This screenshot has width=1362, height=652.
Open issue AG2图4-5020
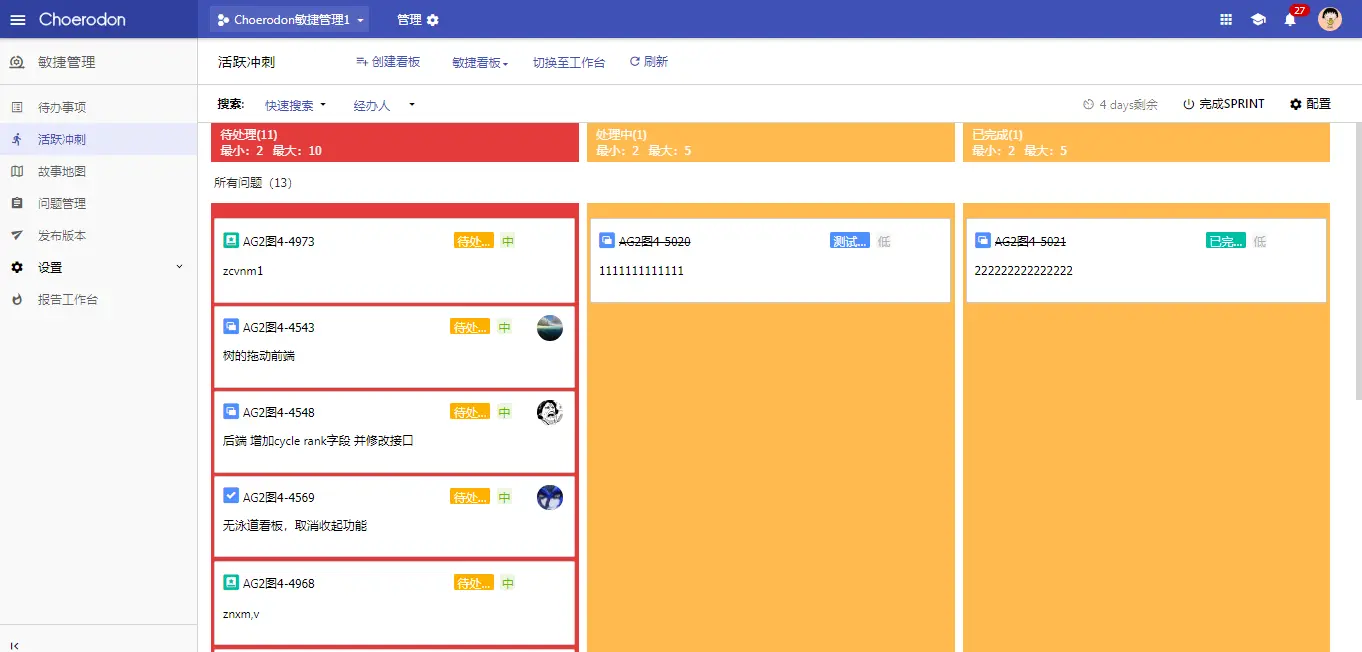(x=655, y=241)
